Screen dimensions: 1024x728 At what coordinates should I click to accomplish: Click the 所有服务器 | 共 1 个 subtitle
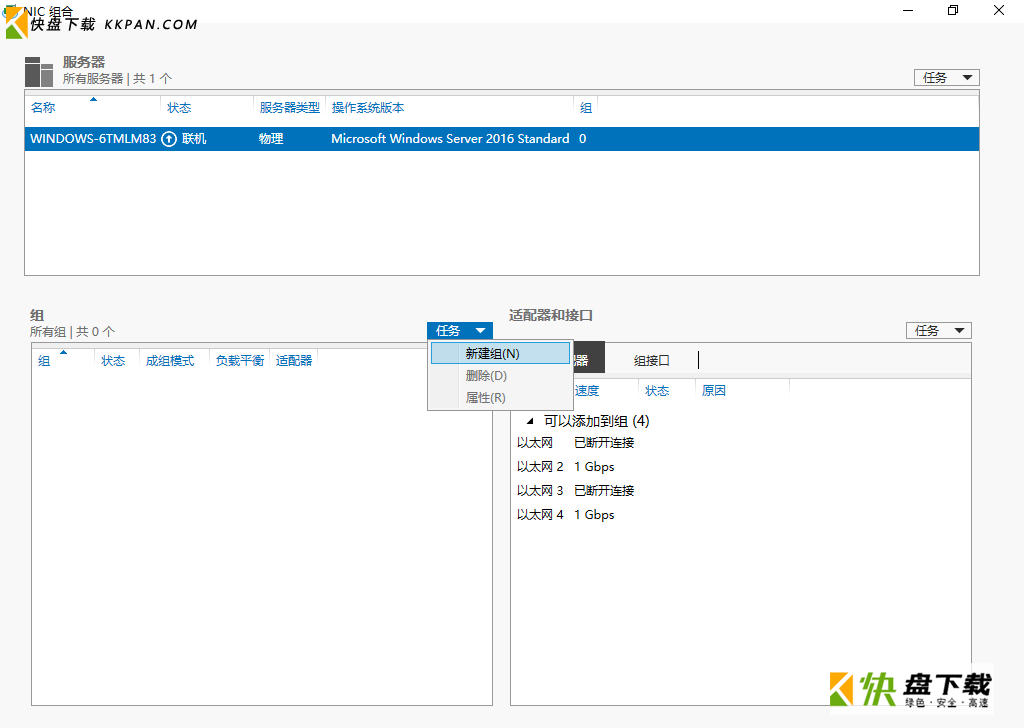[117, 78]
